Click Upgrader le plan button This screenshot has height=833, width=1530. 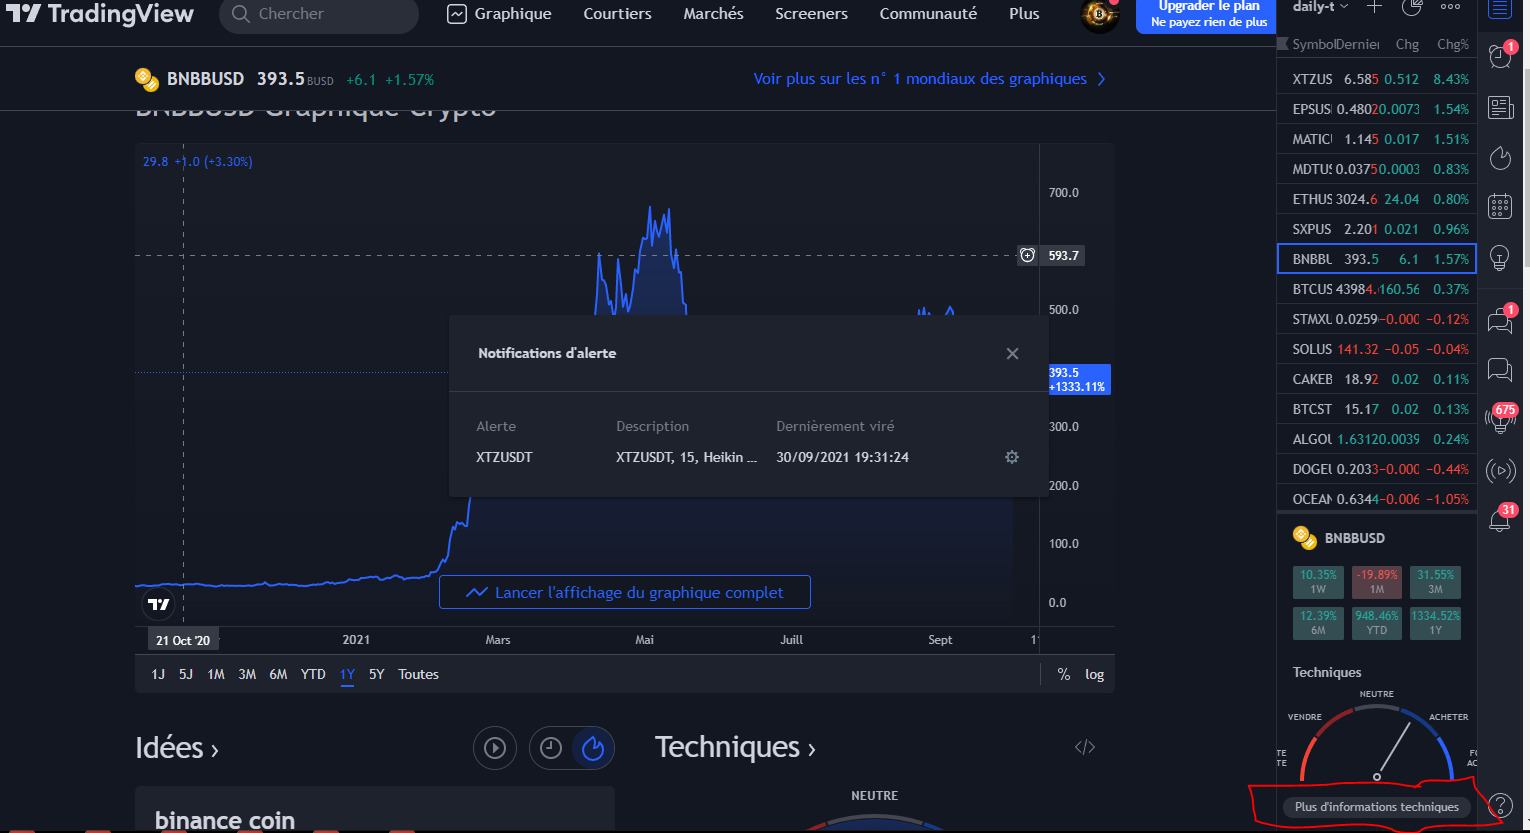(x=1208, y=15)
